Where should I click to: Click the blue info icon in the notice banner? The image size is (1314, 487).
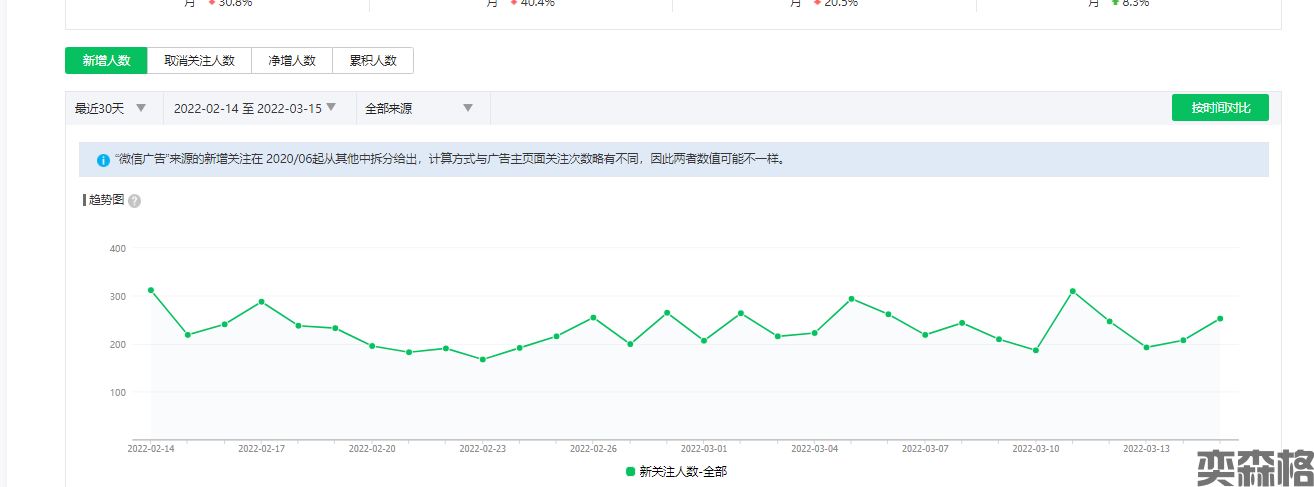[103, 160]
